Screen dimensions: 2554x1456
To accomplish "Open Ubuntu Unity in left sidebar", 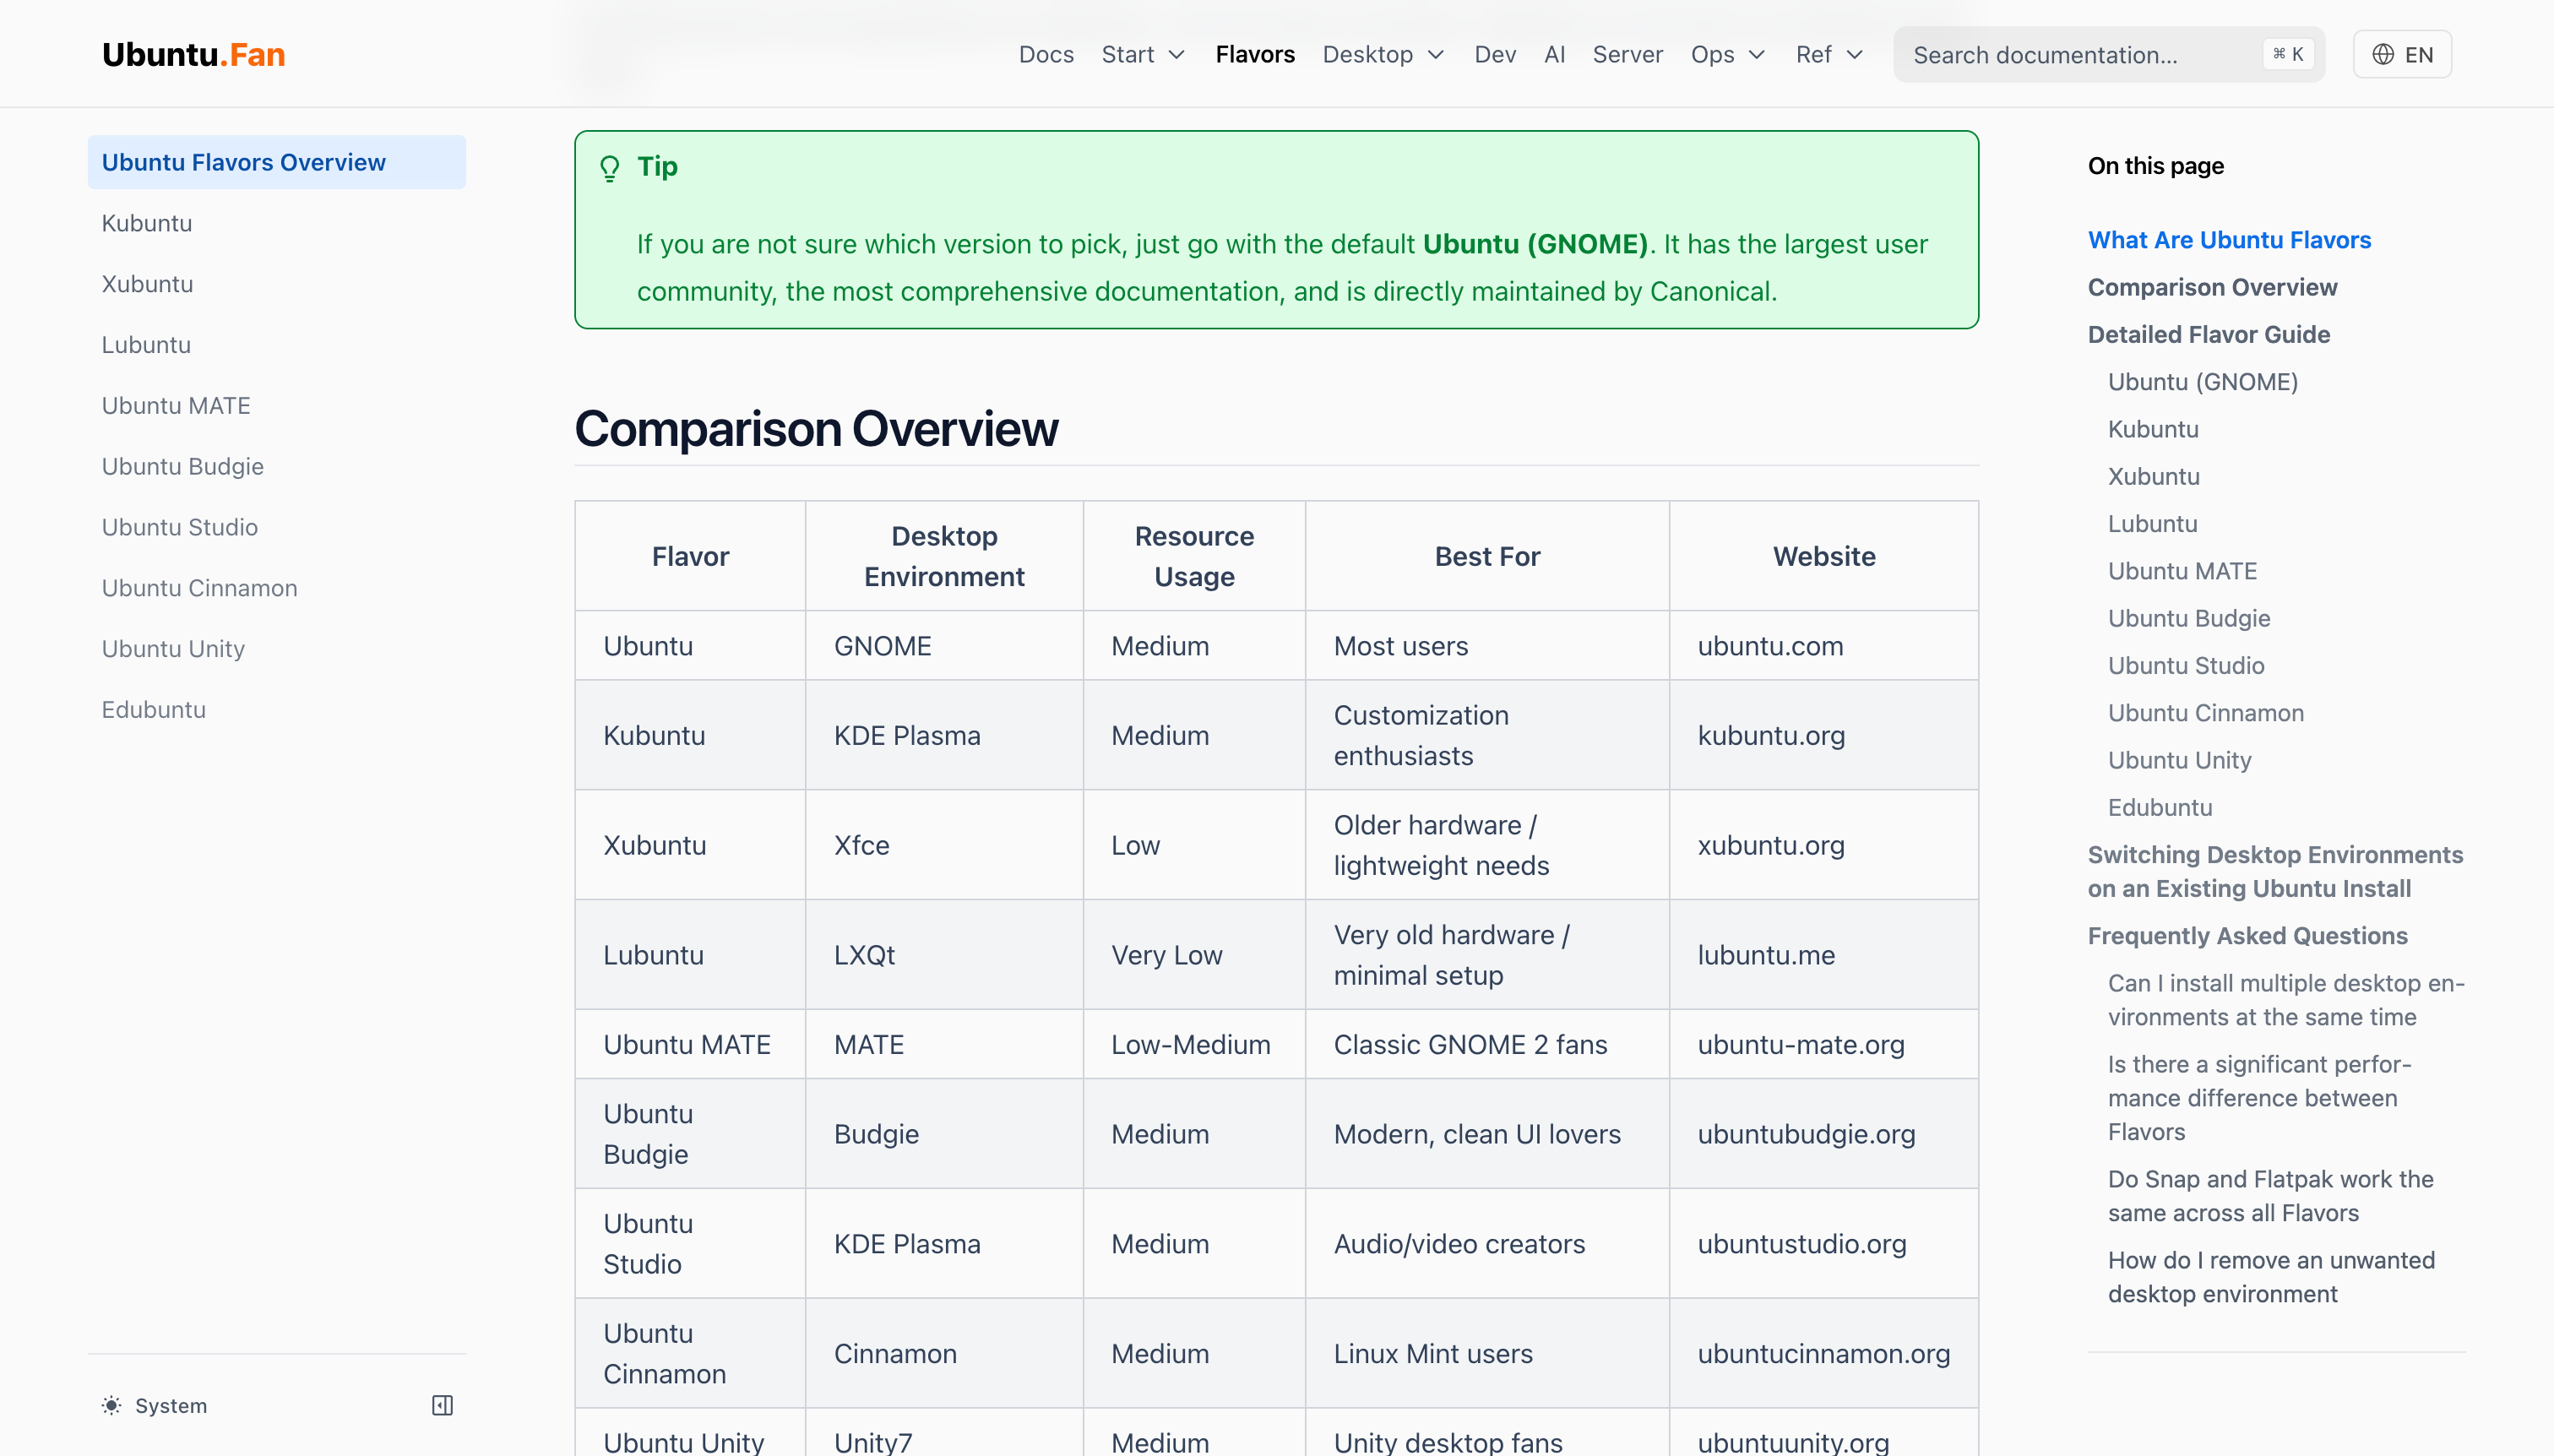I will pos(277,649).
